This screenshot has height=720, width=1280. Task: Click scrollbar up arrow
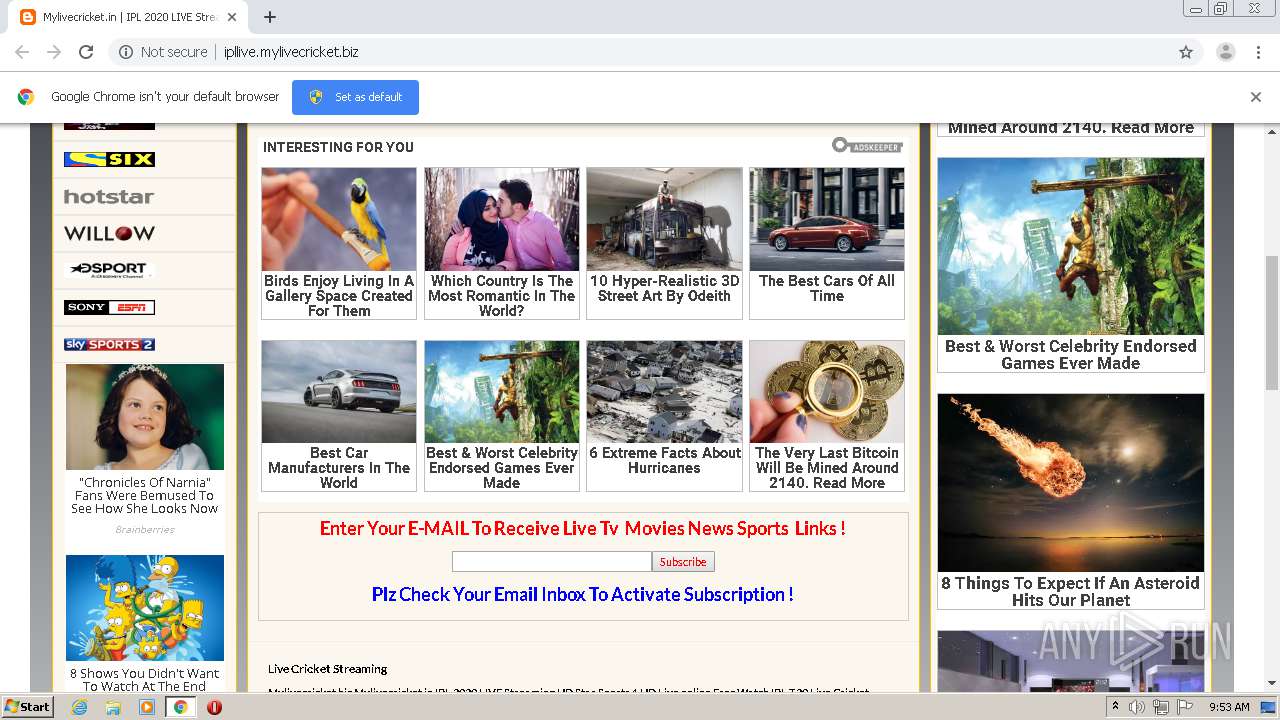point(1272,131)
